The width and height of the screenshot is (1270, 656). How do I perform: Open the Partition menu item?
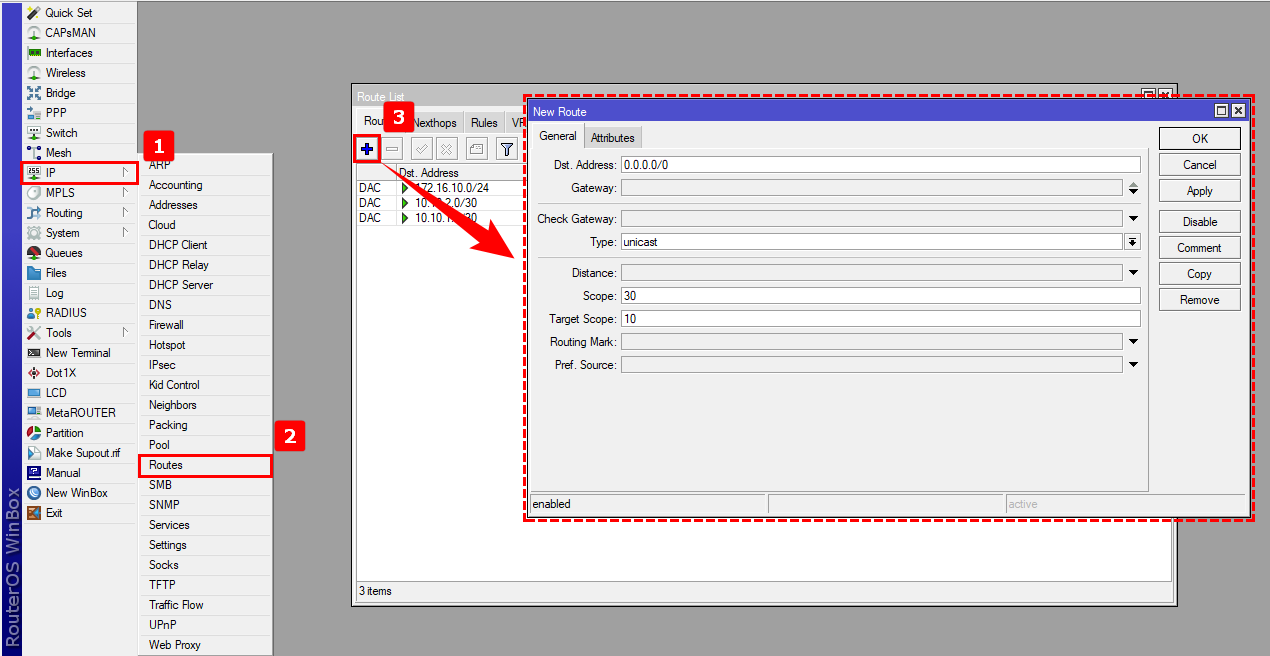click(x=64, y=433)
